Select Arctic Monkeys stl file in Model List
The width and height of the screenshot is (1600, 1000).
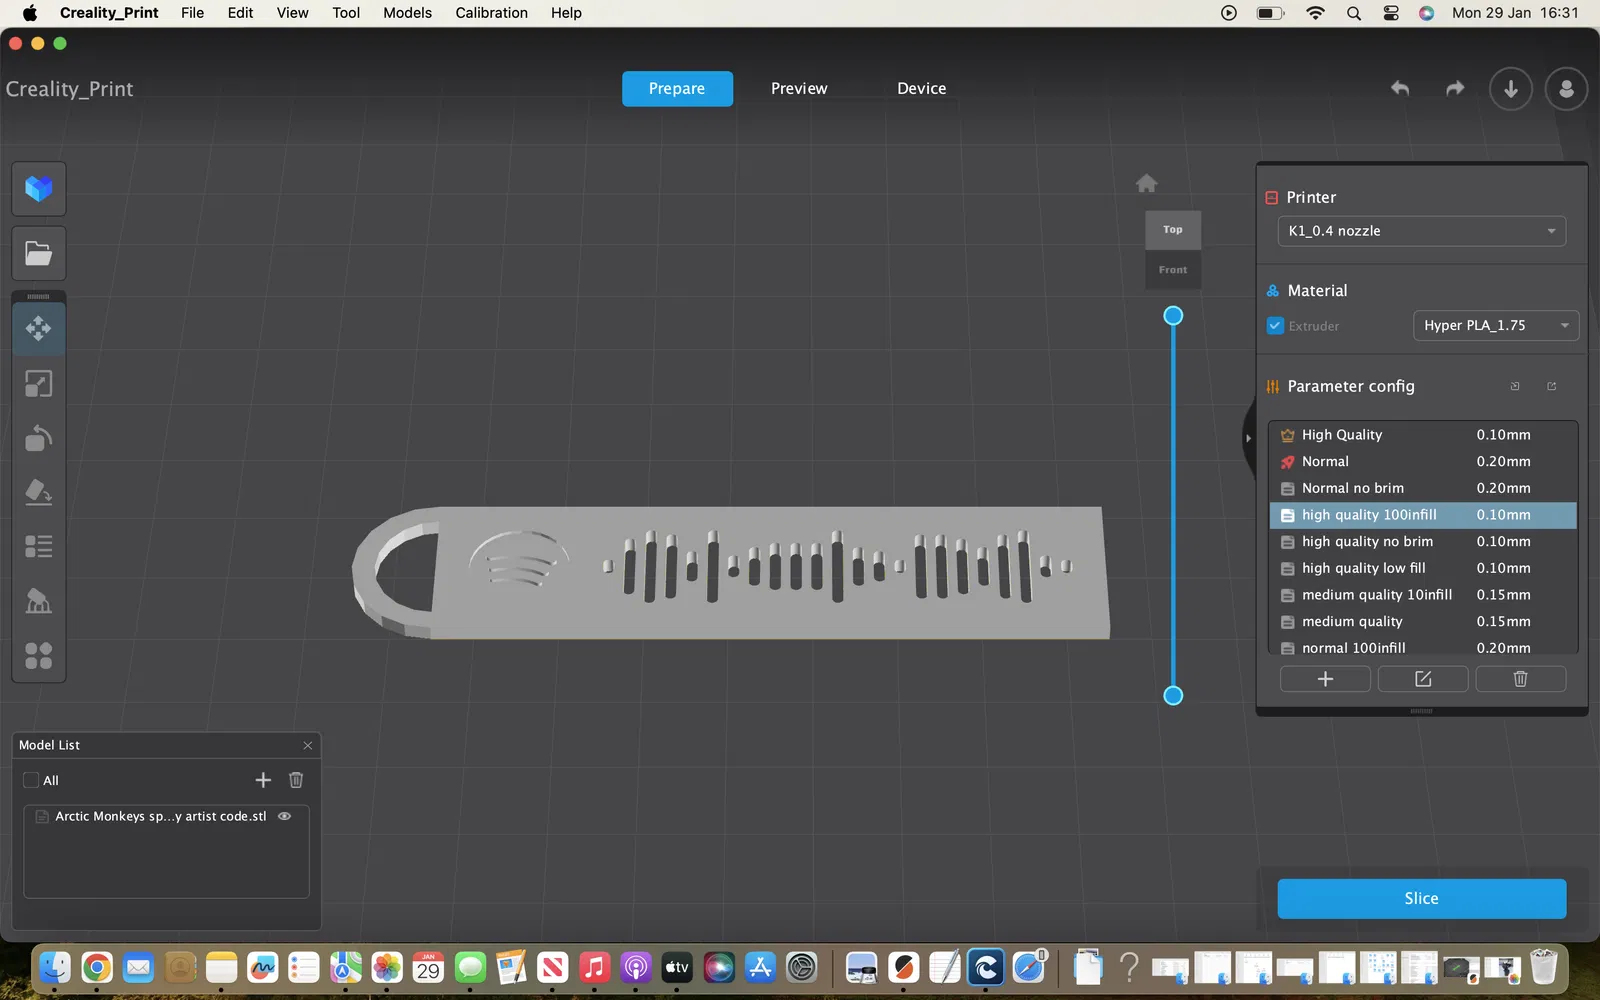pyautogui.click(x=160, y=816)
